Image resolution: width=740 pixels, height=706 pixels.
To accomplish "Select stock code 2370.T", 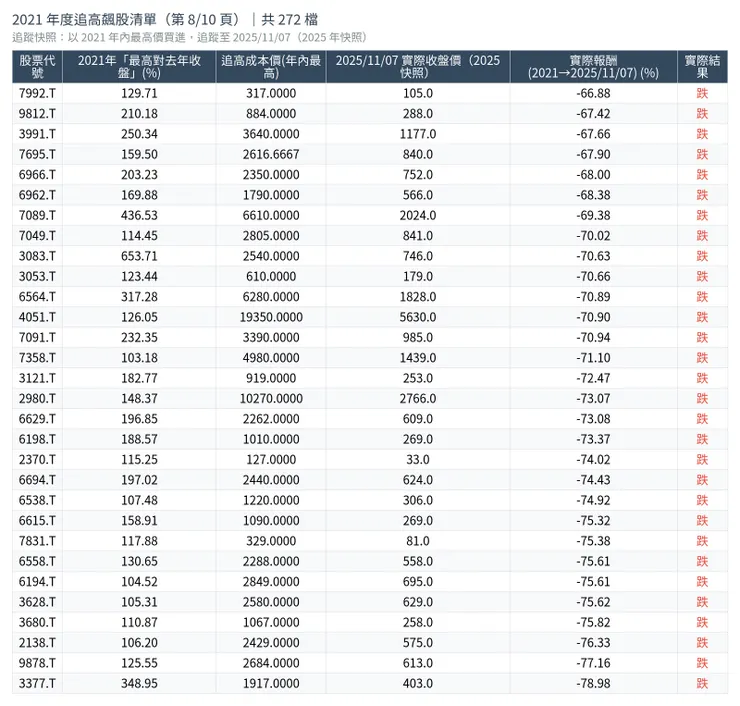I will coord(37,459).
